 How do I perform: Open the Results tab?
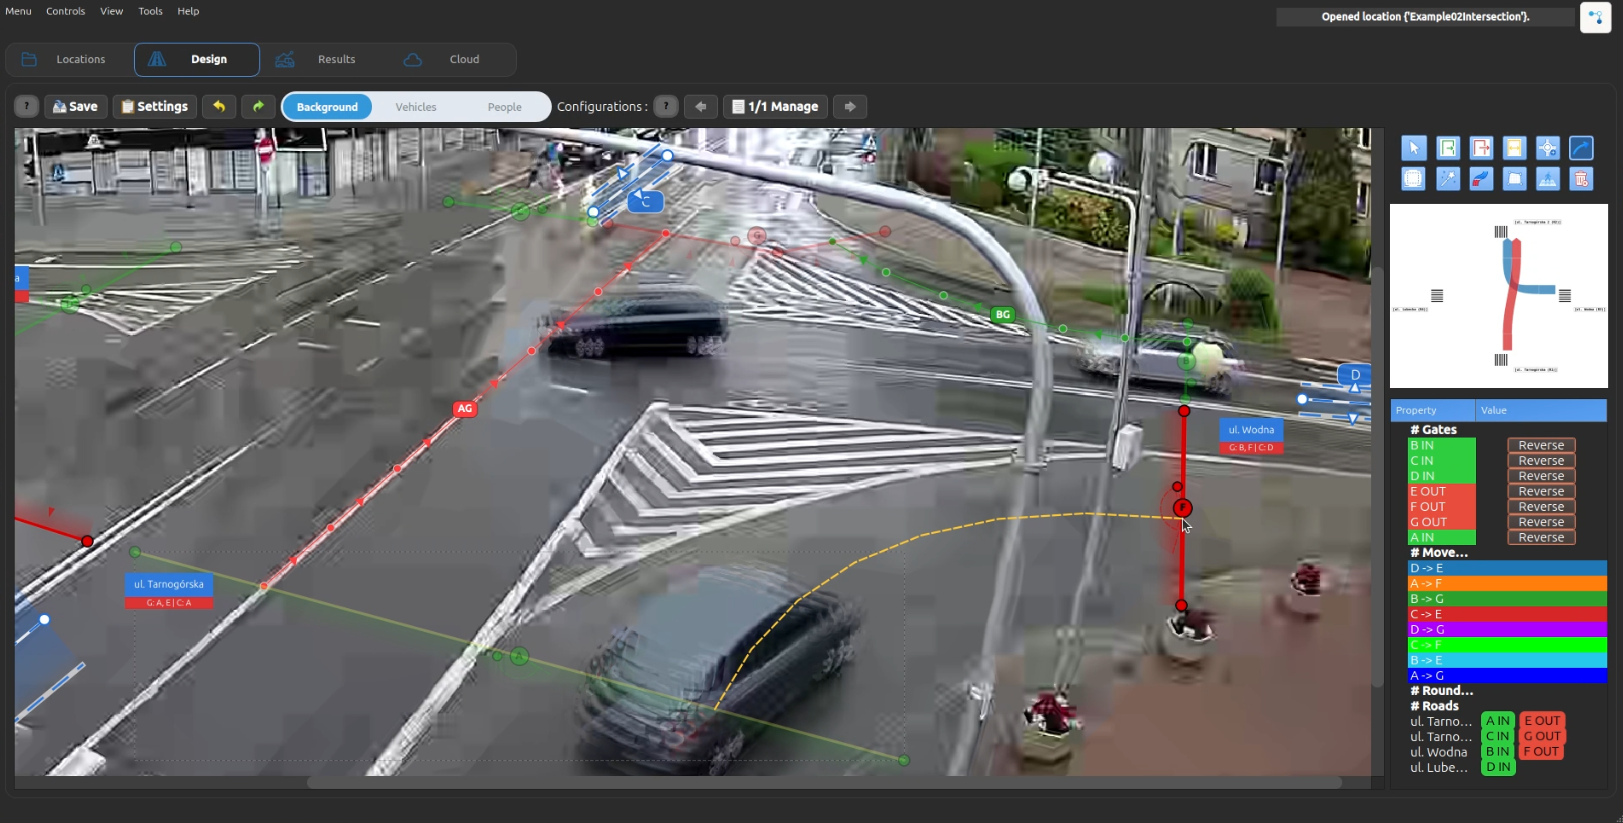coord(323,59)
